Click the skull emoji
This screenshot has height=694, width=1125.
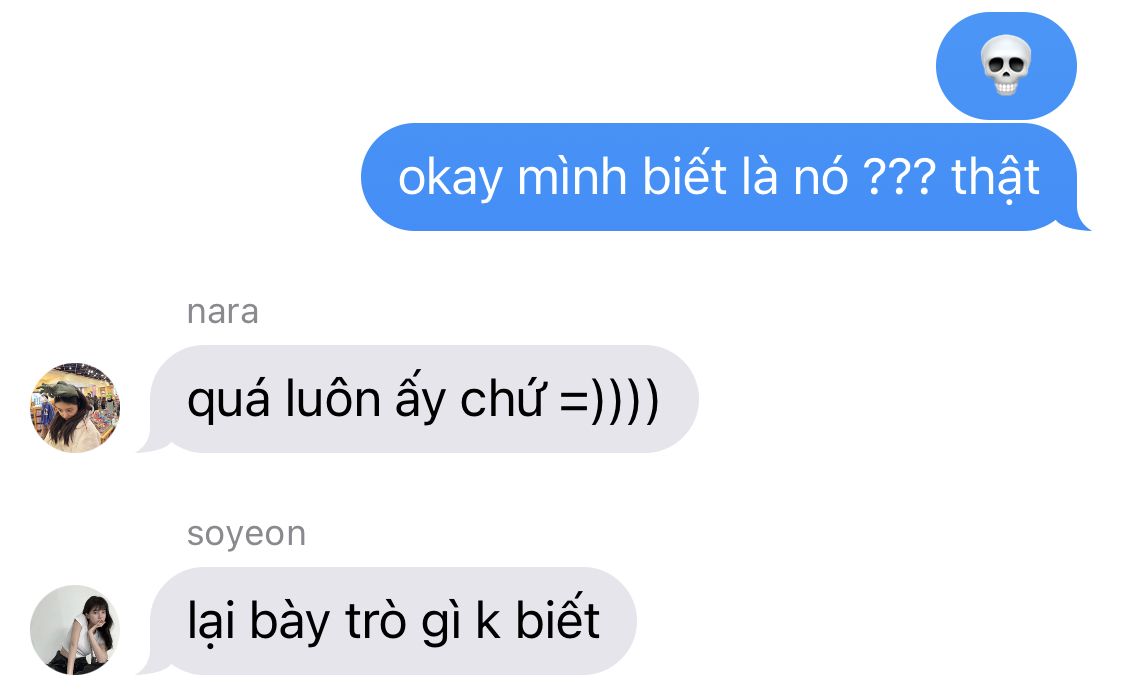[1006, 65]
